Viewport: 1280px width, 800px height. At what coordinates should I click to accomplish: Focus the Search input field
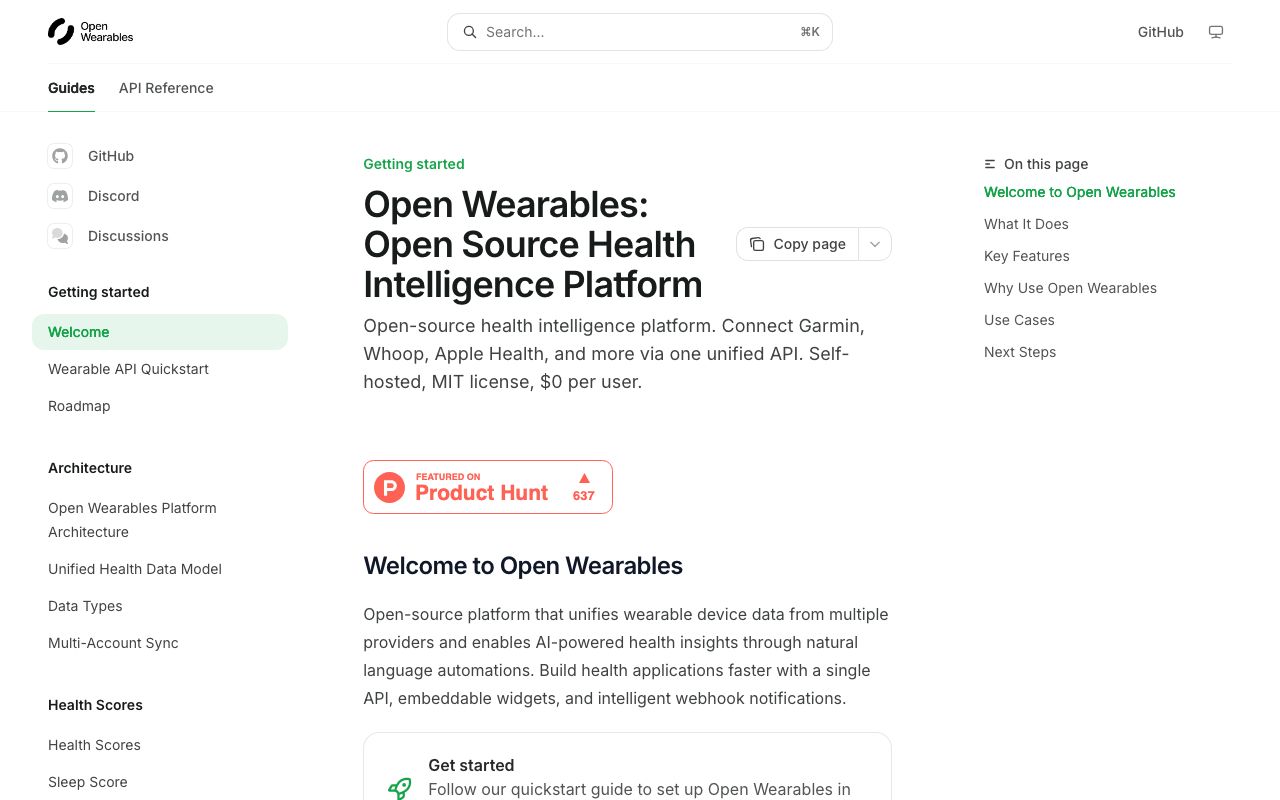pos(640,32)
